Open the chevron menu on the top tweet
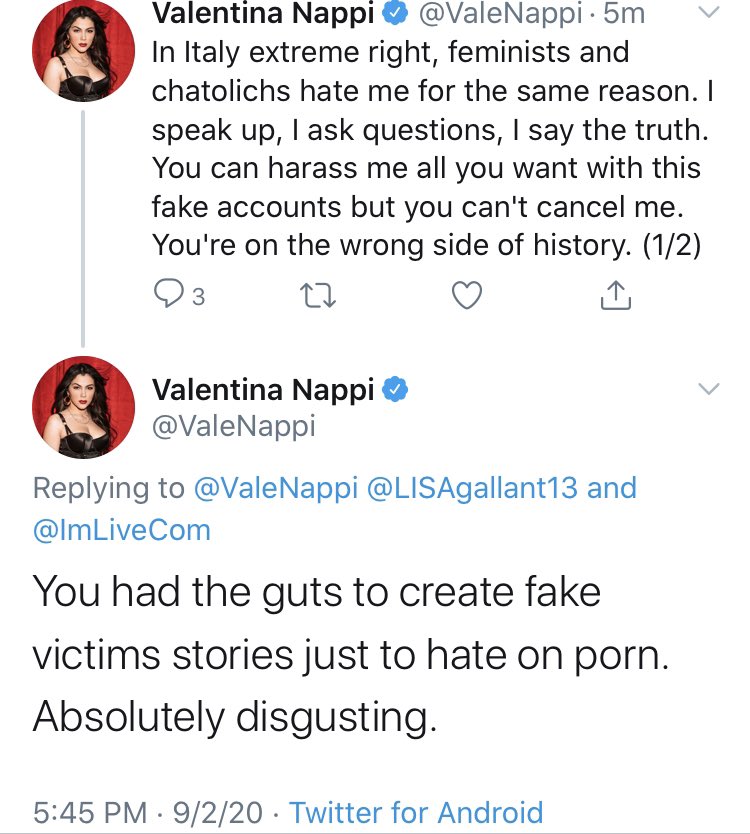This screenshot has width=750, height=834. pyautogui.click(x=708, y=14)
